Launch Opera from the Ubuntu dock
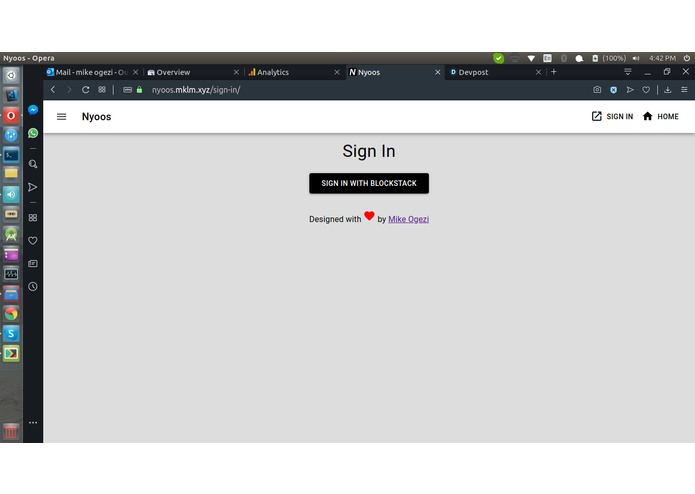This screenshot has height=494, width=695. 11,116
